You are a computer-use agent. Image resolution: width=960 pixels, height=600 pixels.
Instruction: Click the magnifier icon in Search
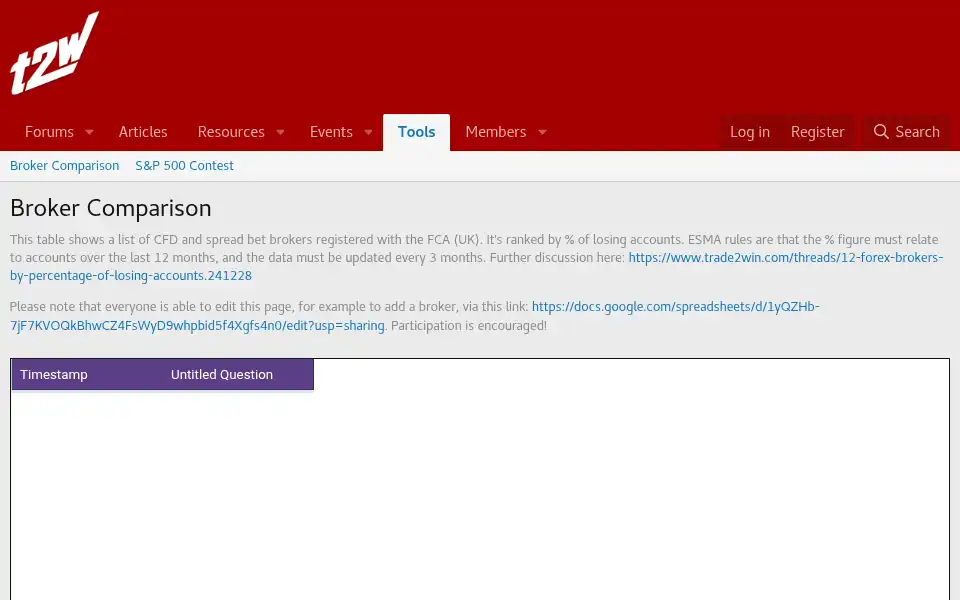click(x=881, y=132)
